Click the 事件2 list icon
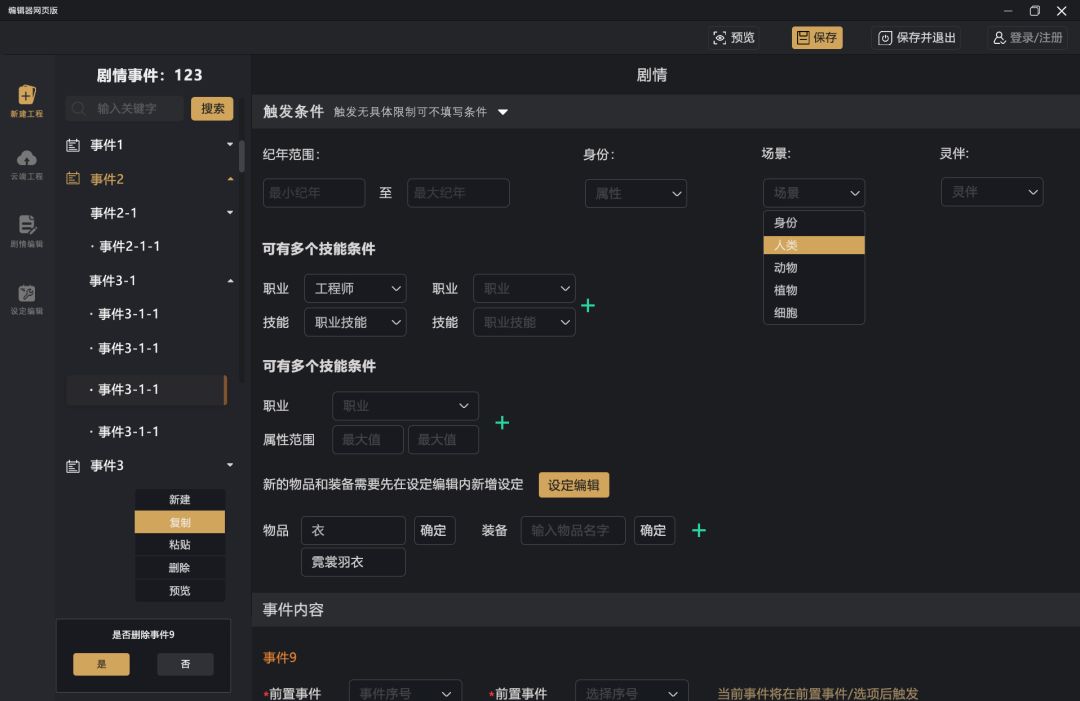 tap(72, 179)
